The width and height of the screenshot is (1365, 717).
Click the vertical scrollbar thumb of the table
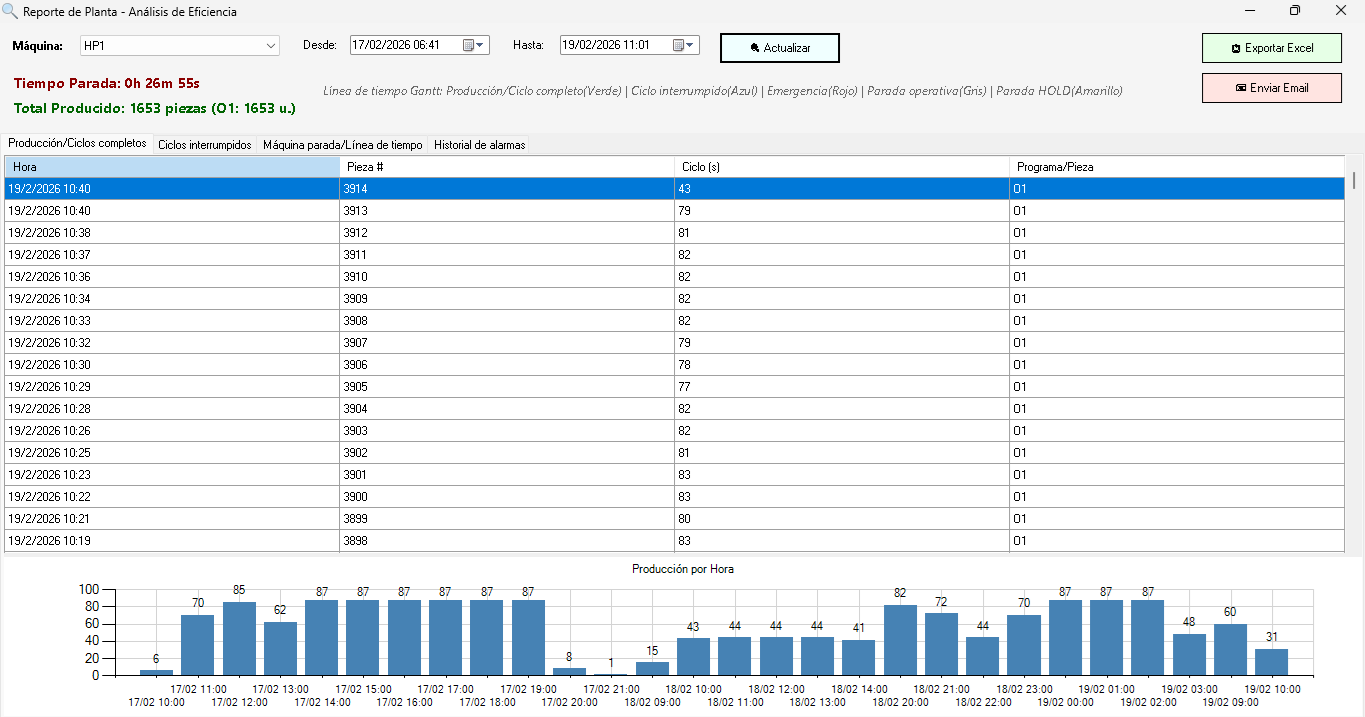(1355, 180)
